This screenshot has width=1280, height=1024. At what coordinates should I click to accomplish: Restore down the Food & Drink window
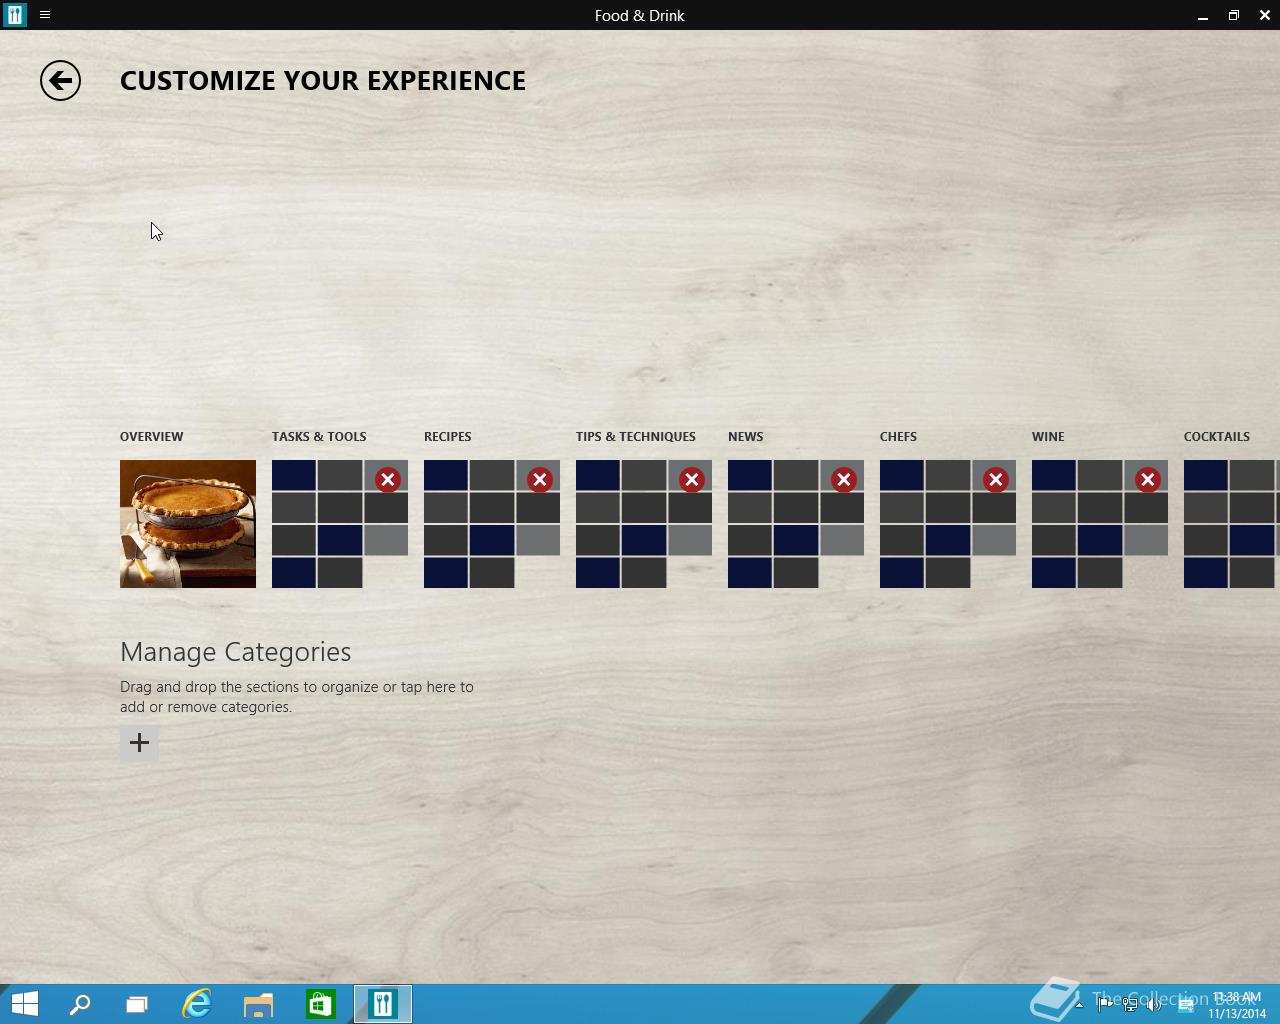pyautogui.click(x=1234, y=15)
